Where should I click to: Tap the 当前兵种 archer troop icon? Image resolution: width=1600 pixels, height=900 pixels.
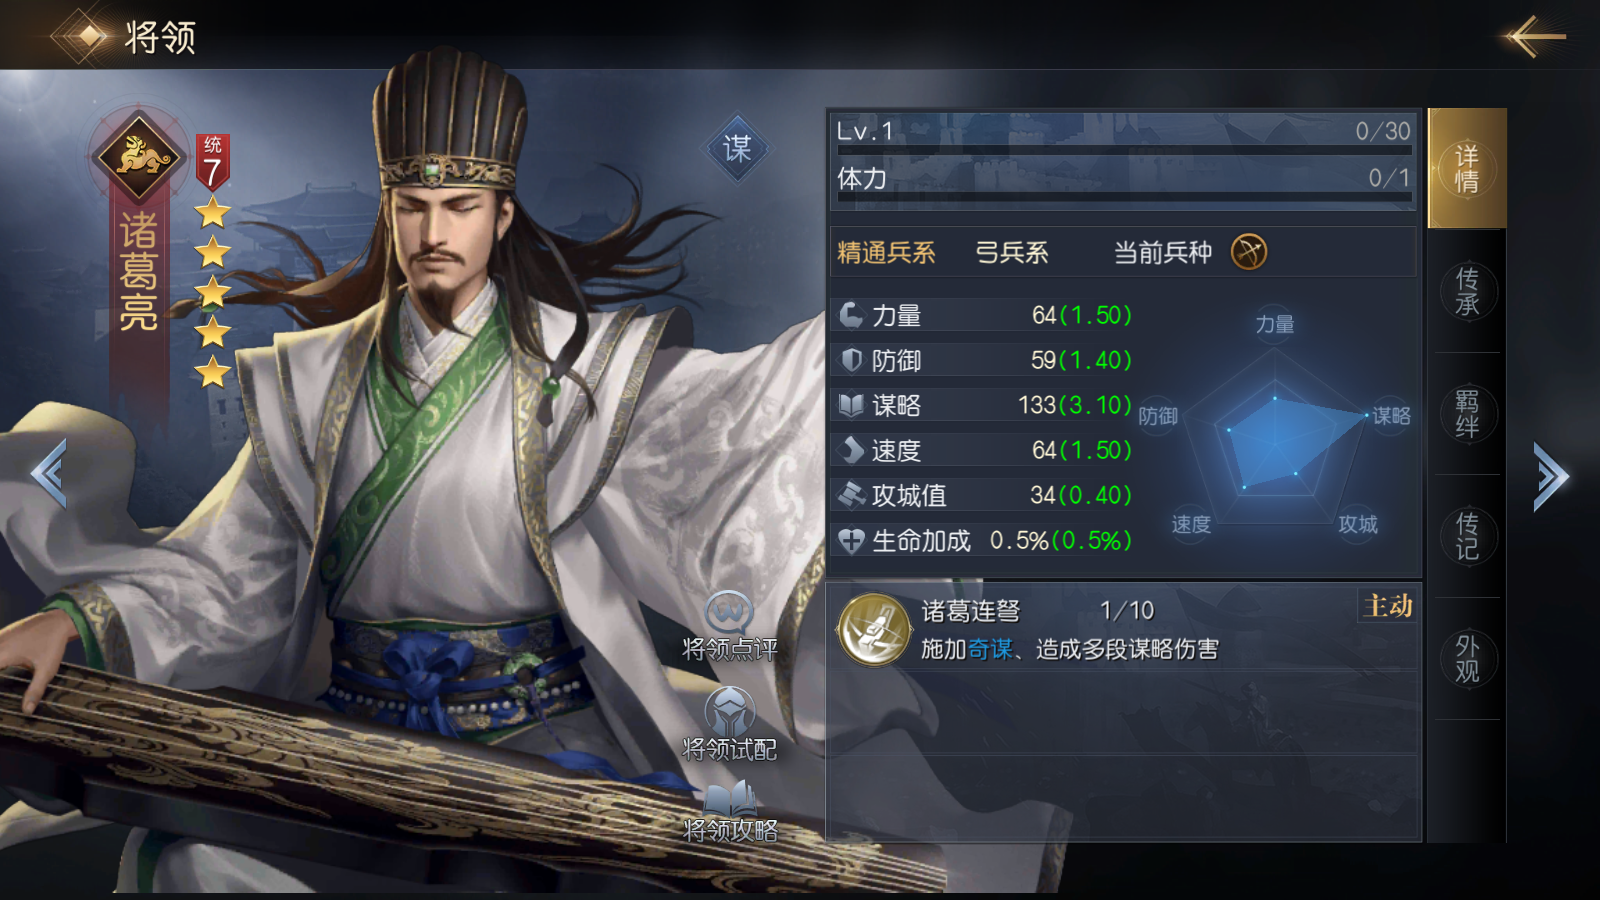(x=1249, y=252)
